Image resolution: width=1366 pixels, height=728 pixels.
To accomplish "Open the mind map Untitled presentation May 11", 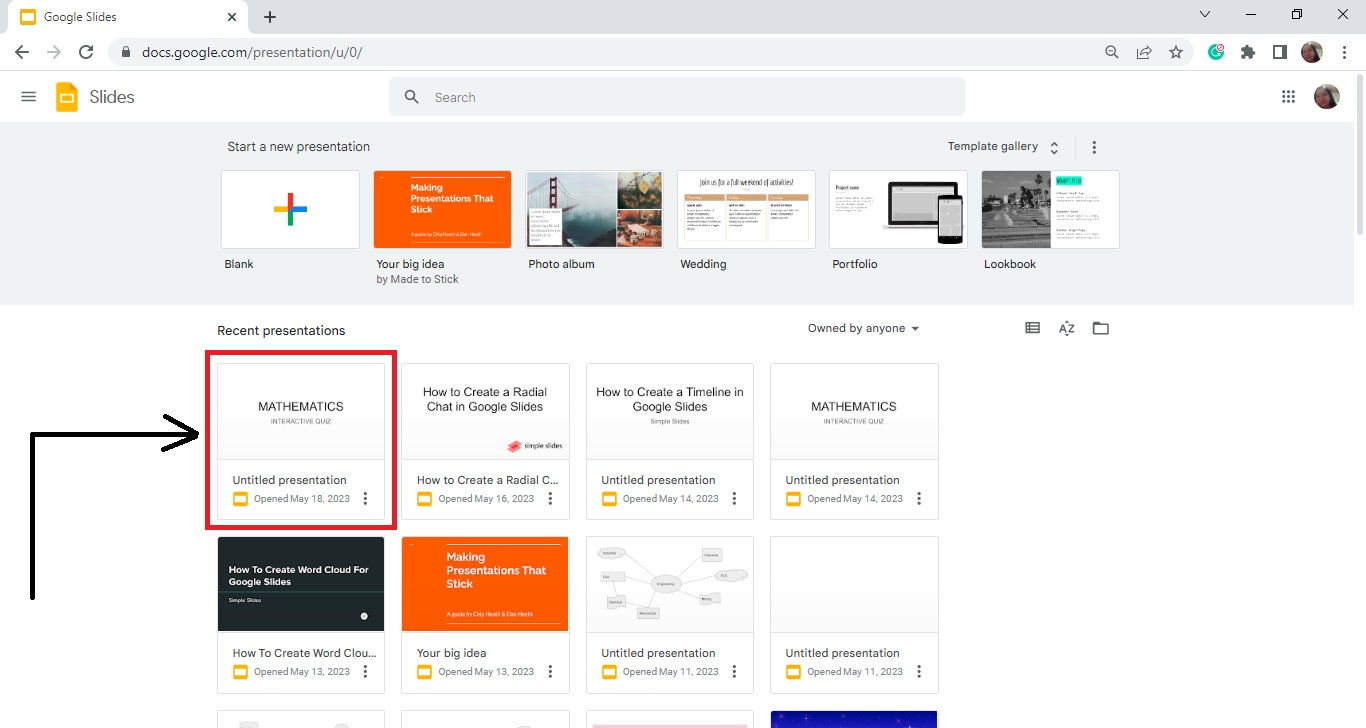I will click(x=669, y=584).
